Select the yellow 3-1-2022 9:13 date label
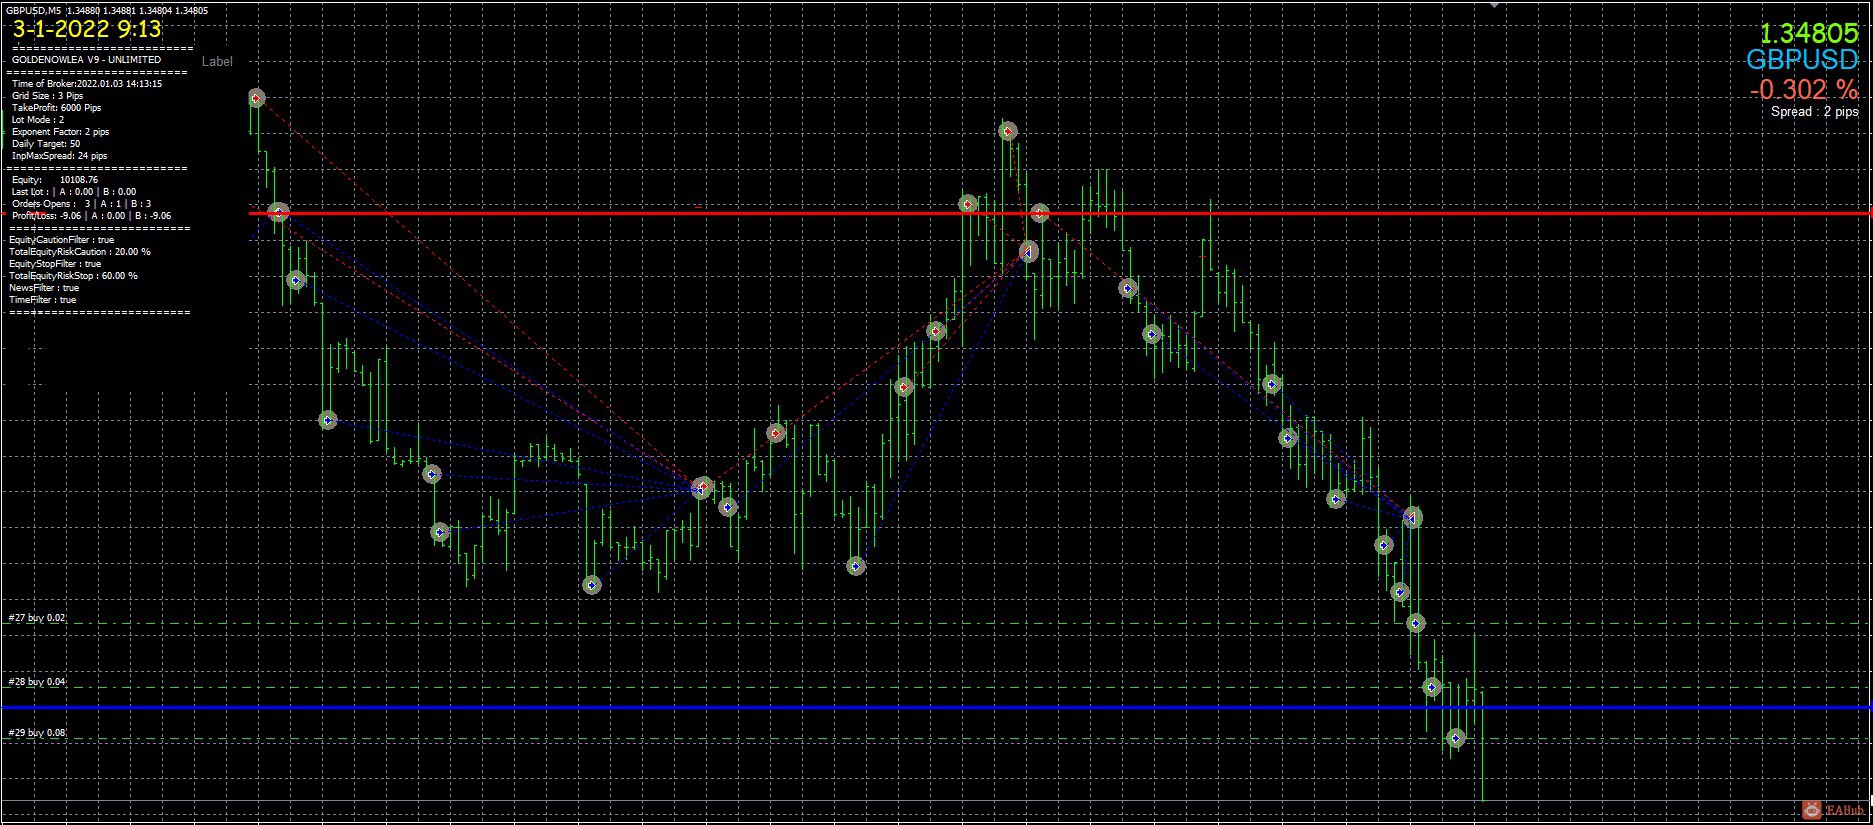Screen dimensions: 1873x825 click(x=87, y=30)
